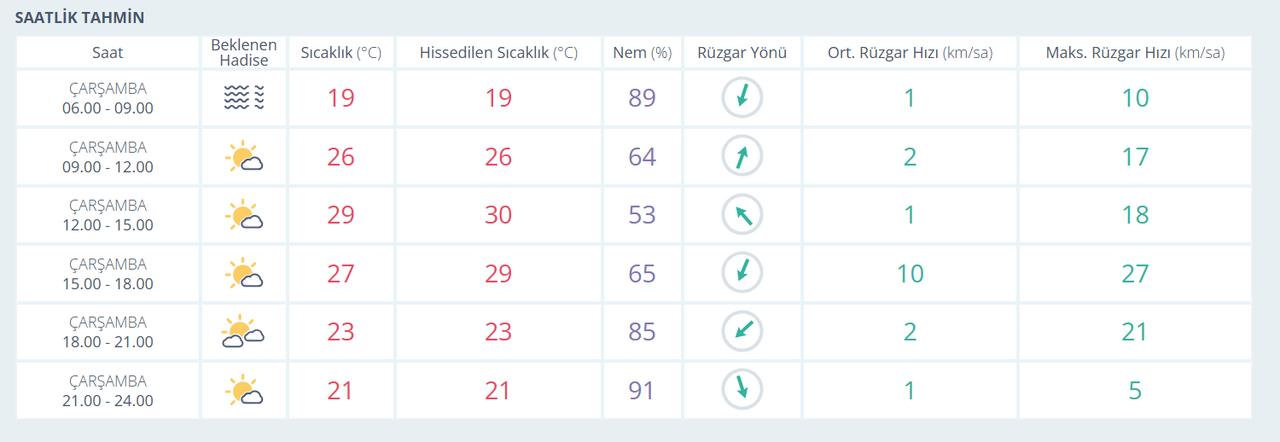1280x442 pixels.
Task: Click wind direction arrow for 06.00 - 09.00
Action: [x=742, y=97]
